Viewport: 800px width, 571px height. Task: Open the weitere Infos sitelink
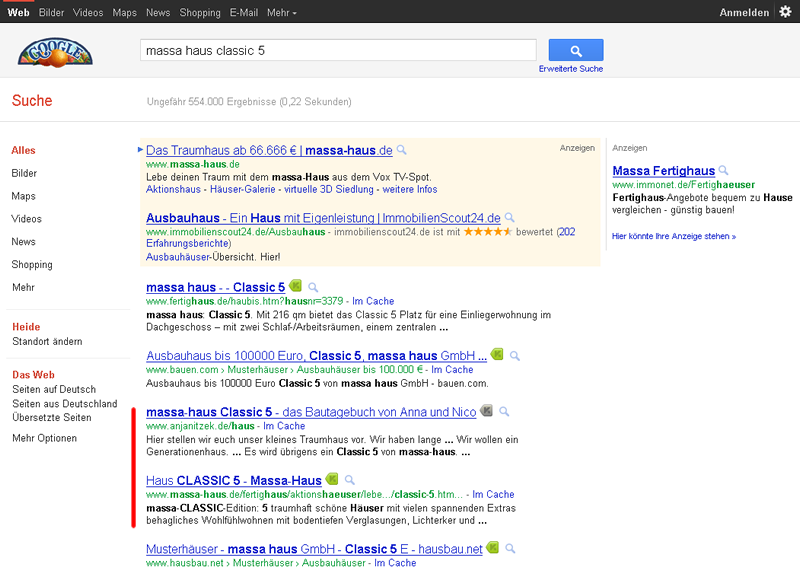(410, 189)
